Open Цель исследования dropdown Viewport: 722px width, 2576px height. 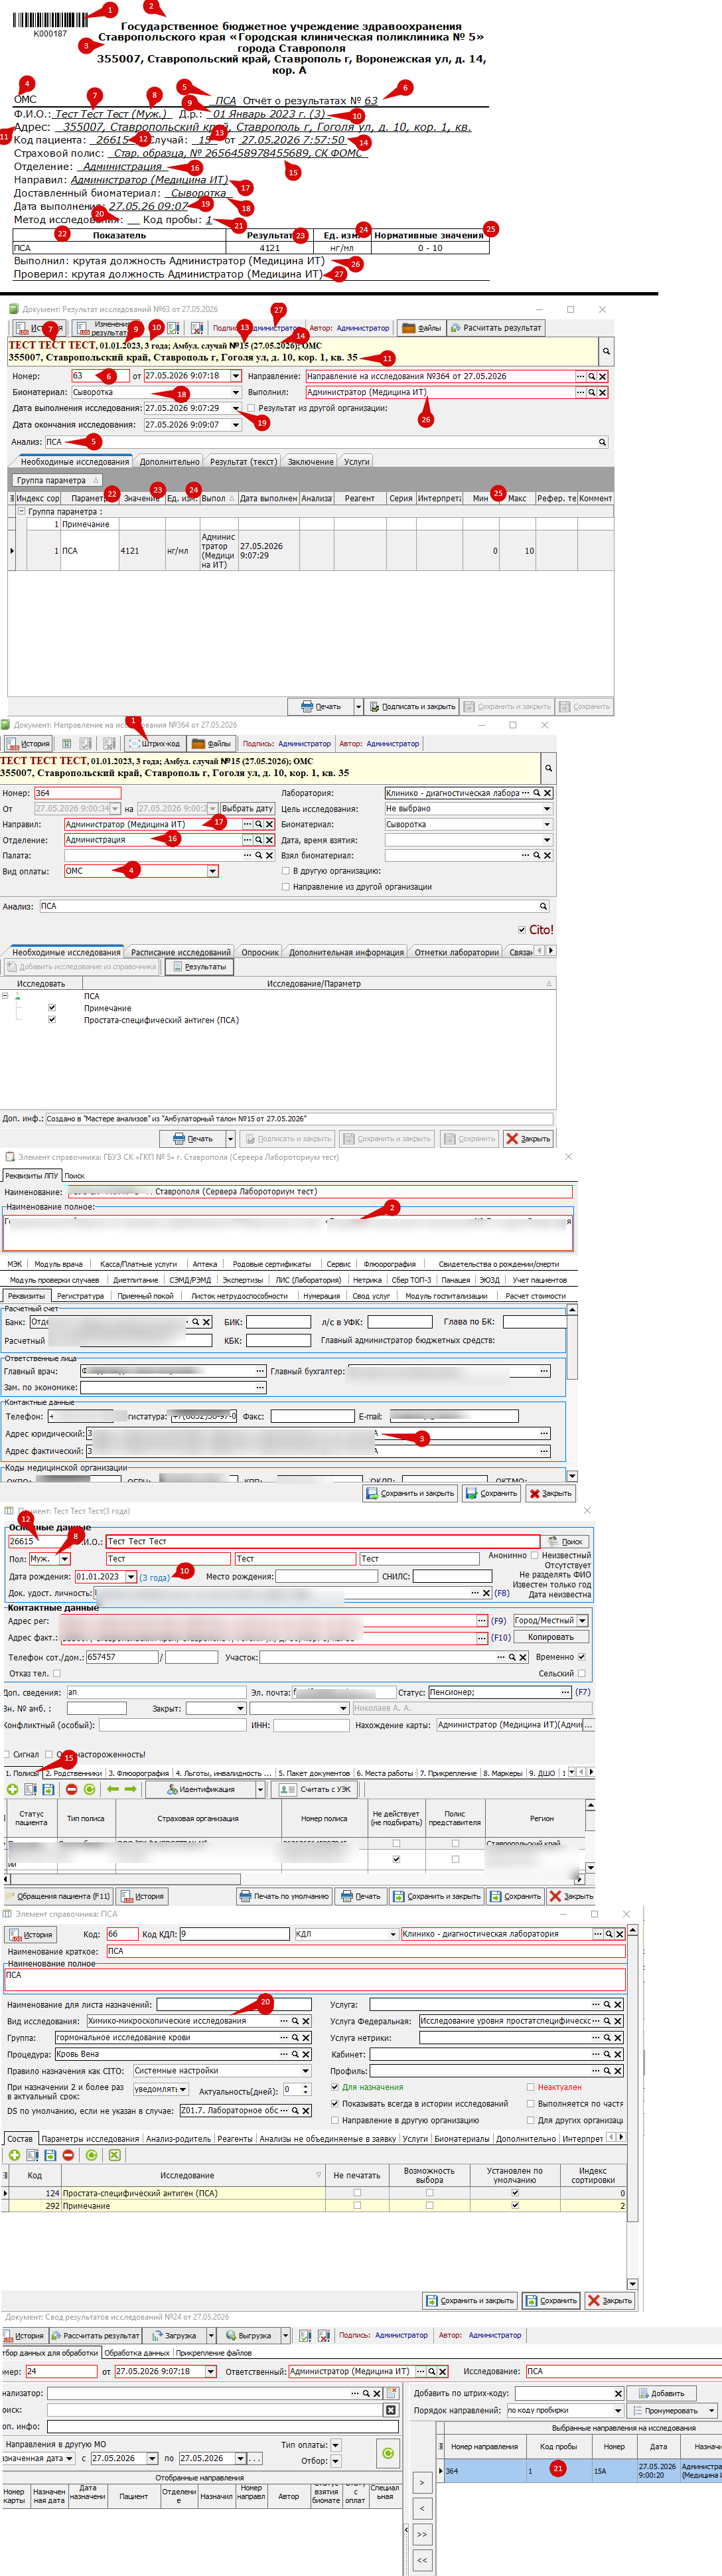point(547,809)
